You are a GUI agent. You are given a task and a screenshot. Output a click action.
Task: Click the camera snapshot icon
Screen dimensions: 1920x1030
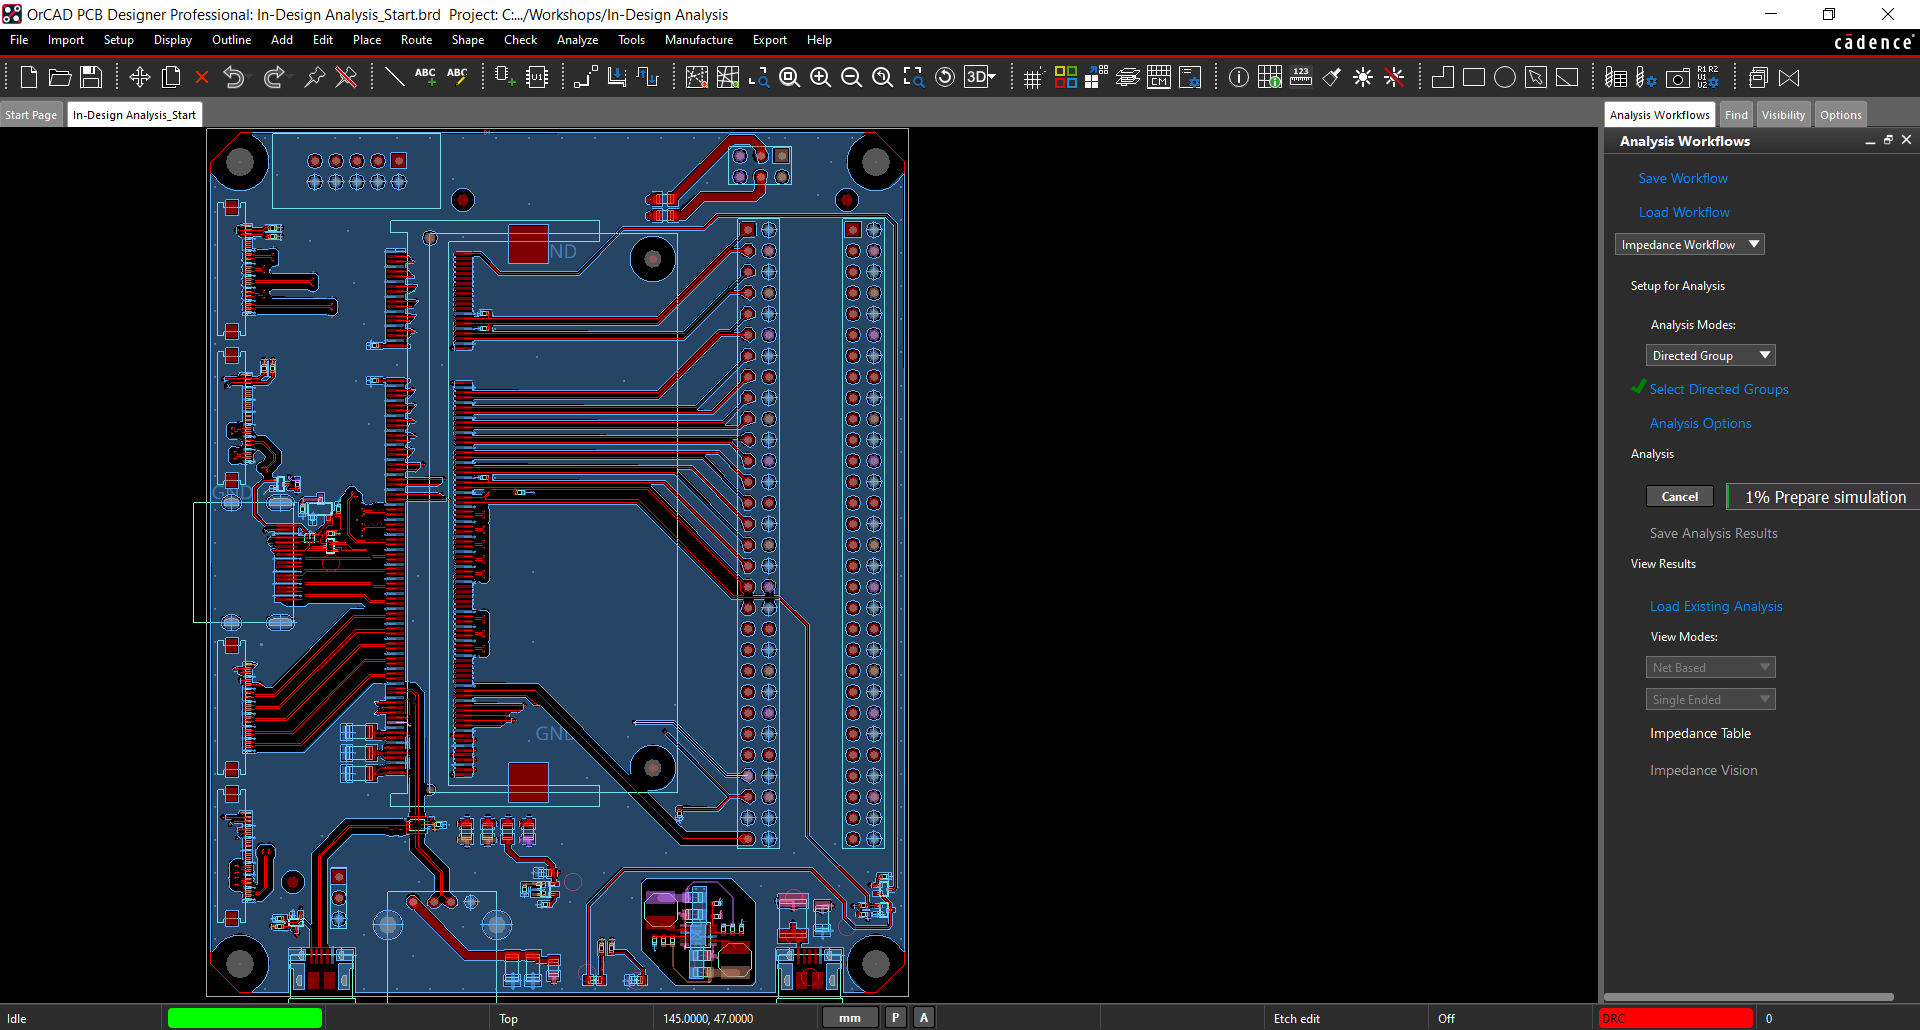pos(1678,77)
